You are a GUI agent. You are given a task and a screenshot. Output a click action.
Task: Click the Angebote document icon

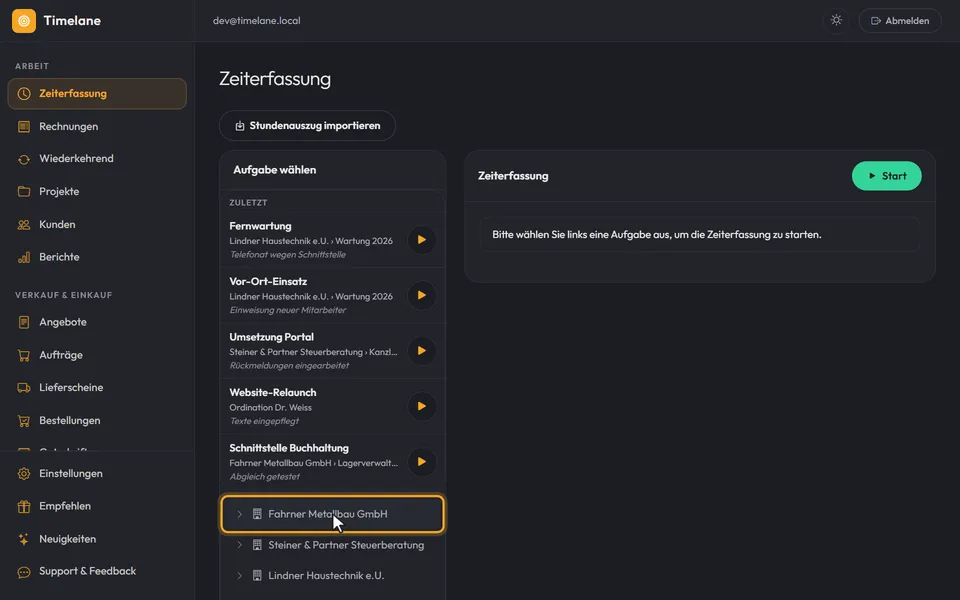[x=24, y=322]
